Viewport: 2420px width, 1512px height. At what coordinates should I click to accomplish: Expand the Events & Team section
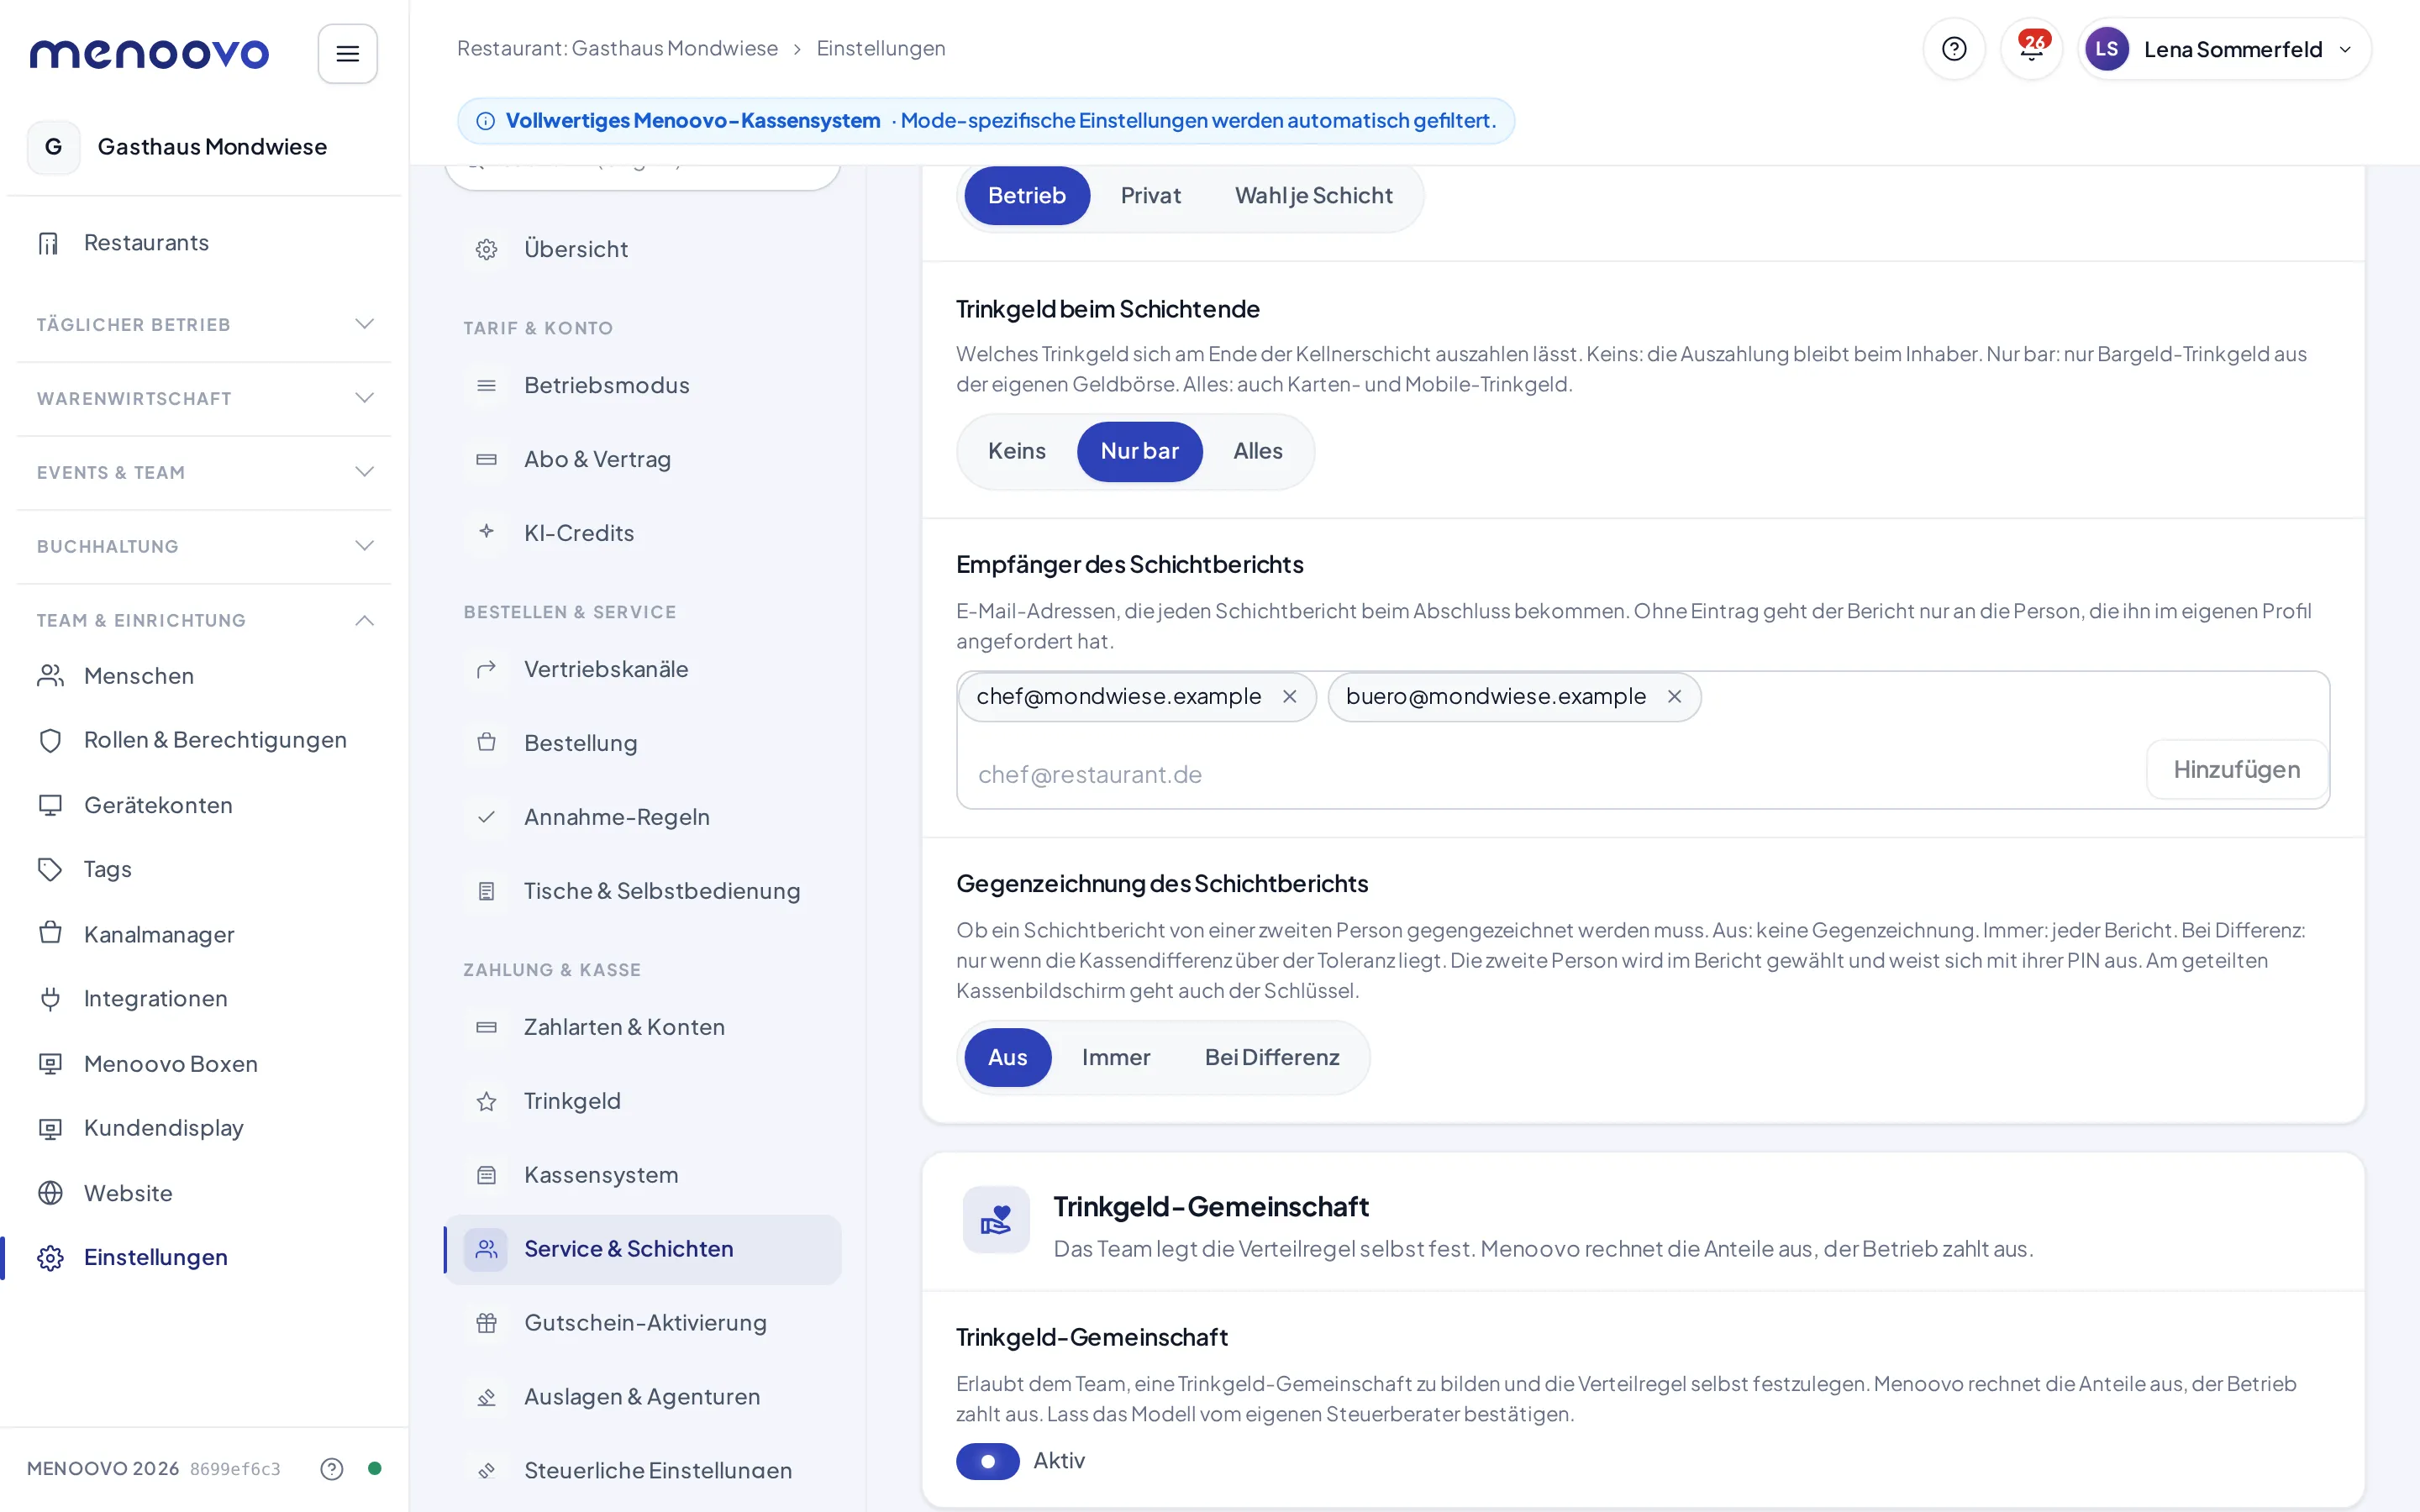click(204, 472)
